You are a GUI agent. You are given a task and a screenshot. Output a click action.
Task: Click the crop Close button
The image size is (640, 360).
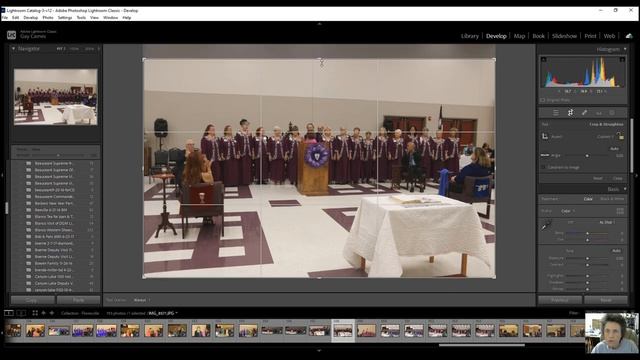618,178
